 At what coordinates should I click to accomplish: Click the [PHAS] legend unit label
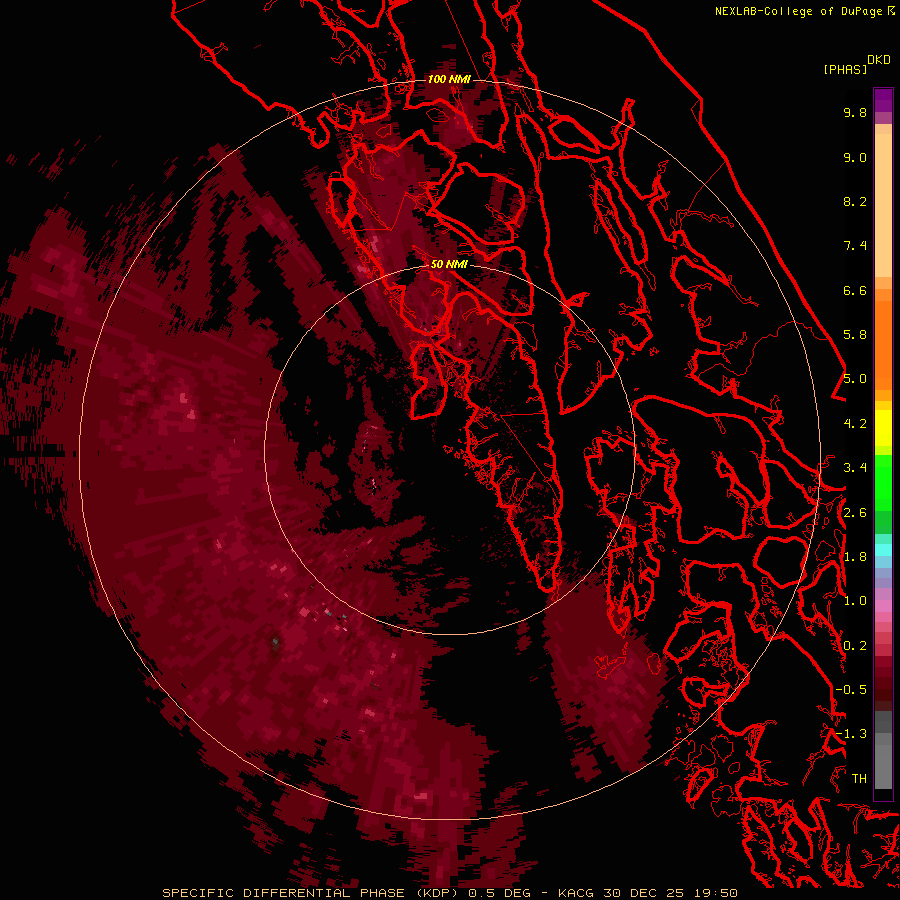point(845,69)
